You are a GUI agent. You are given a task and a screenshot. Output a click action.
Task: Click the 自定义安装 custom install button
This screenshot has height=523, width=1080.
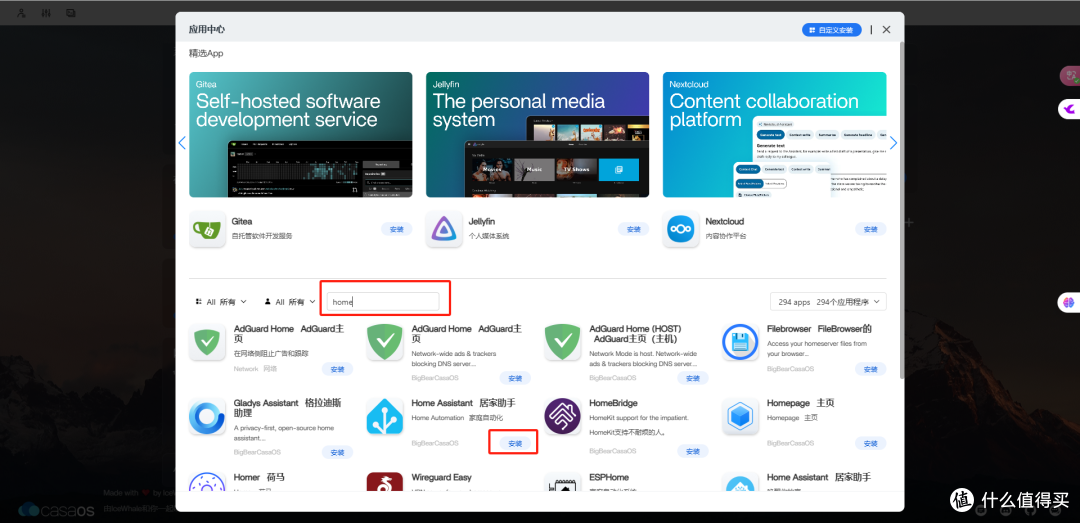(x=832, y=30)
